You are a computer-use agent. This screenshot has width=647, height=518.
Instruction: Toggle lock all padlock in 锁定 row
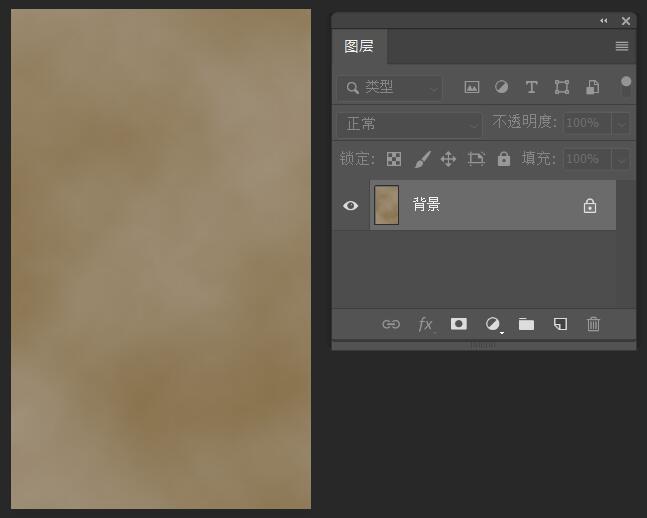(x=504, y=158)
